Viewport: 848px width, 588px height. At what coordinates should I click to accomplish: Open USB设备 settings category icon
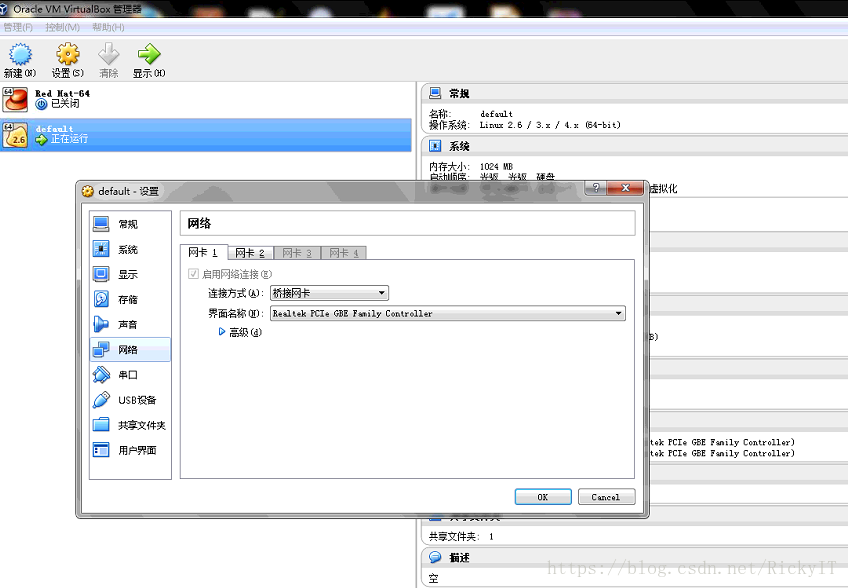click(101, 400)
